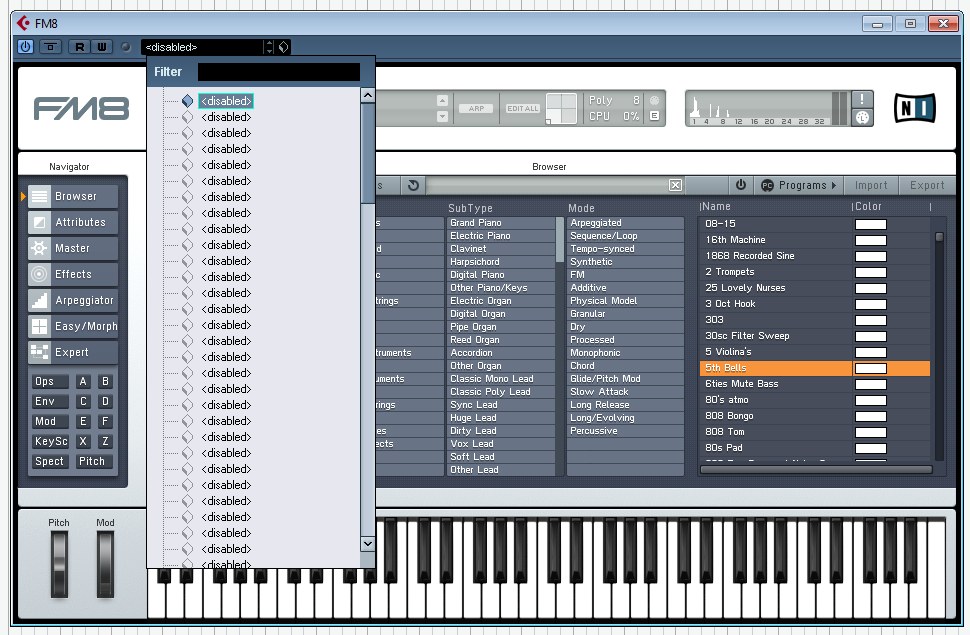Viewport: 970px width, 635px height.
Task: Click the Name column header
Action: click(x=716, y=206)
